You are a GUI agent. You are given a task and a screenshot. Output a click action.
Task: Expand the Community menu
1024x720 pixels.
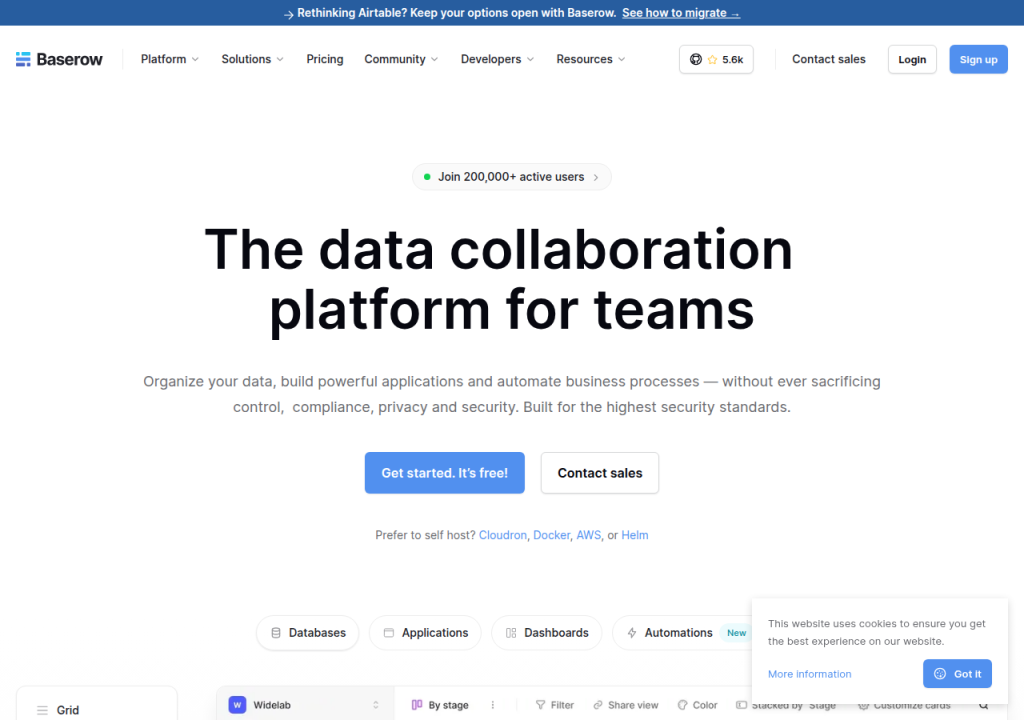point(401,59)
